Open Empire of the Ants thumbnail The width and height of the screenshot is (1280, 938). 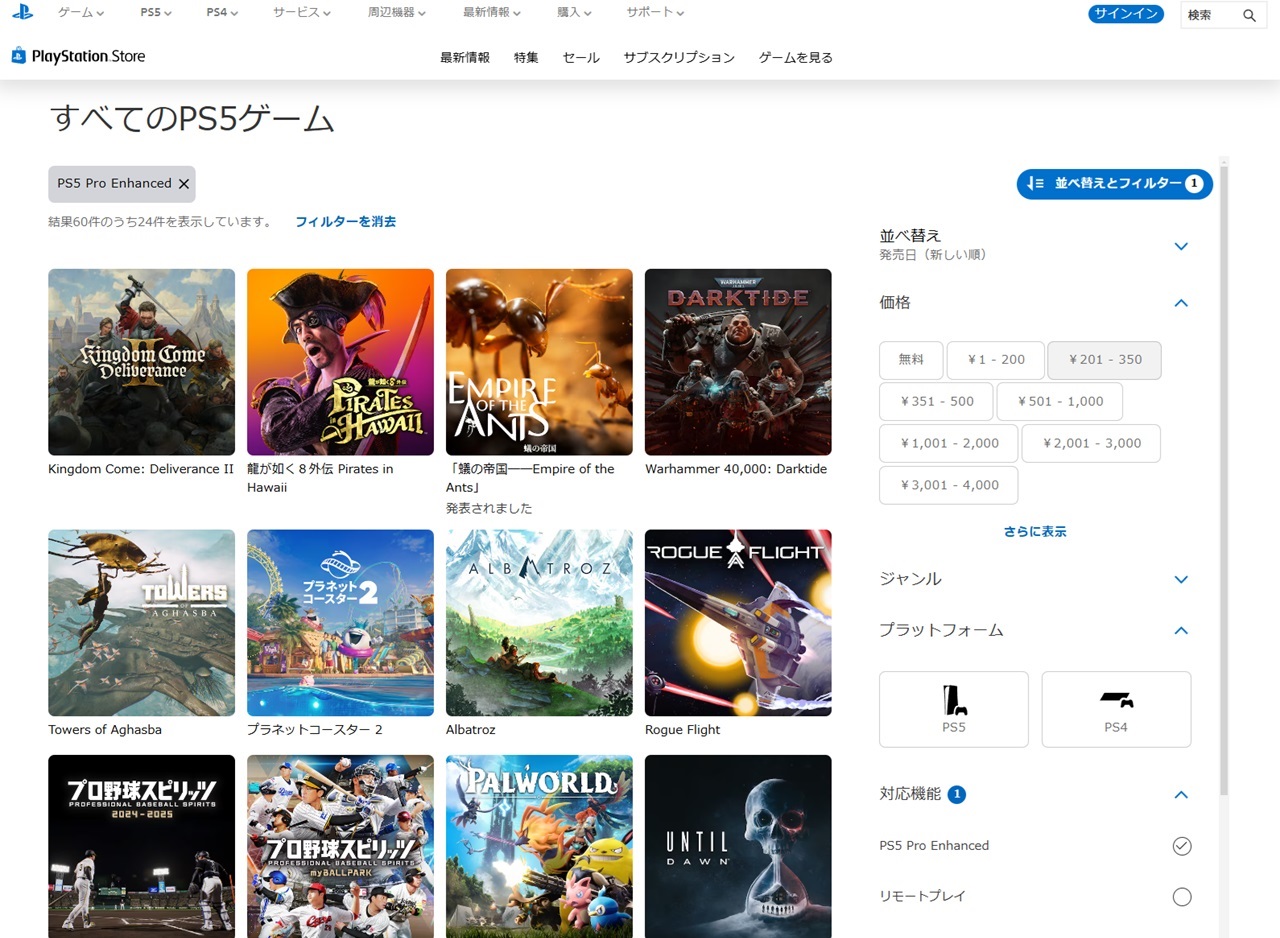tap(539, 362)
